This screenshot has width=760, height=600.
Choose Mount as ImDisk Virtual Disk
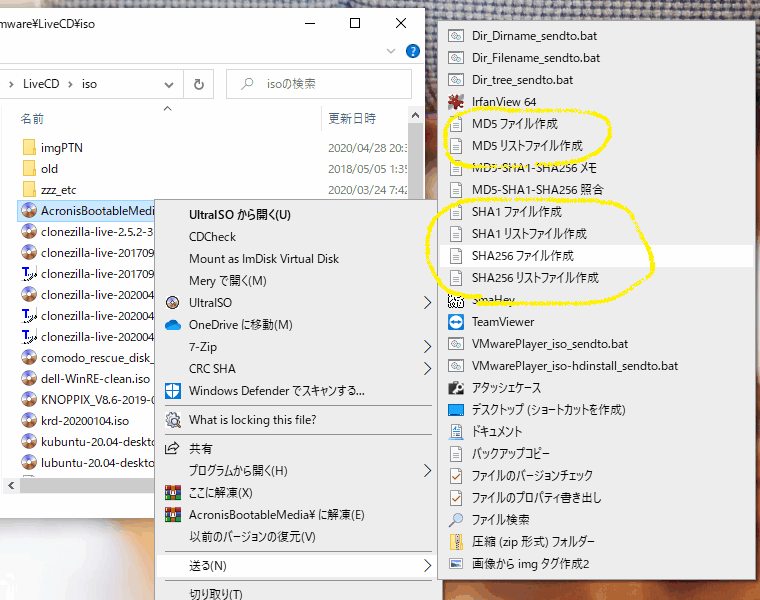point(264,259)
